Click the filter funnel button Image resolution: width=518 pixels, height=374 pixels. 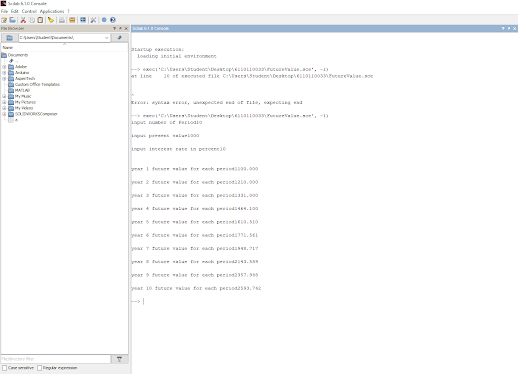pos(119,359)
